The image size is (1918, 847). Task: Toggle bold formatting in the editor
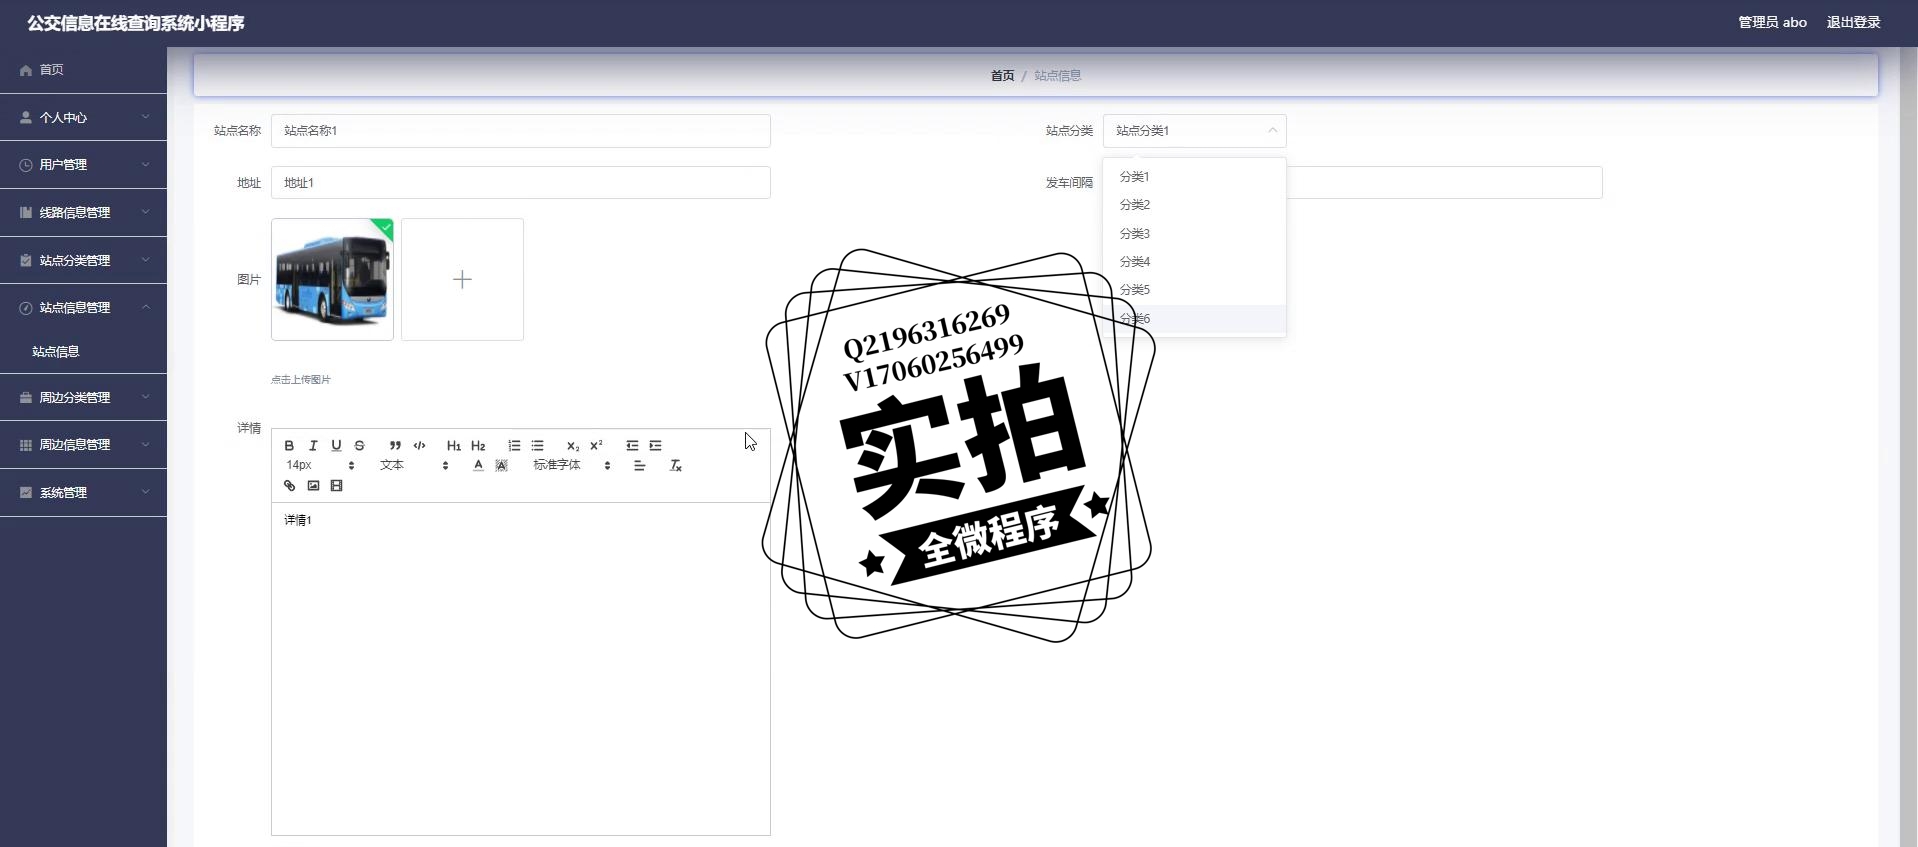click(x=289, y=446)
